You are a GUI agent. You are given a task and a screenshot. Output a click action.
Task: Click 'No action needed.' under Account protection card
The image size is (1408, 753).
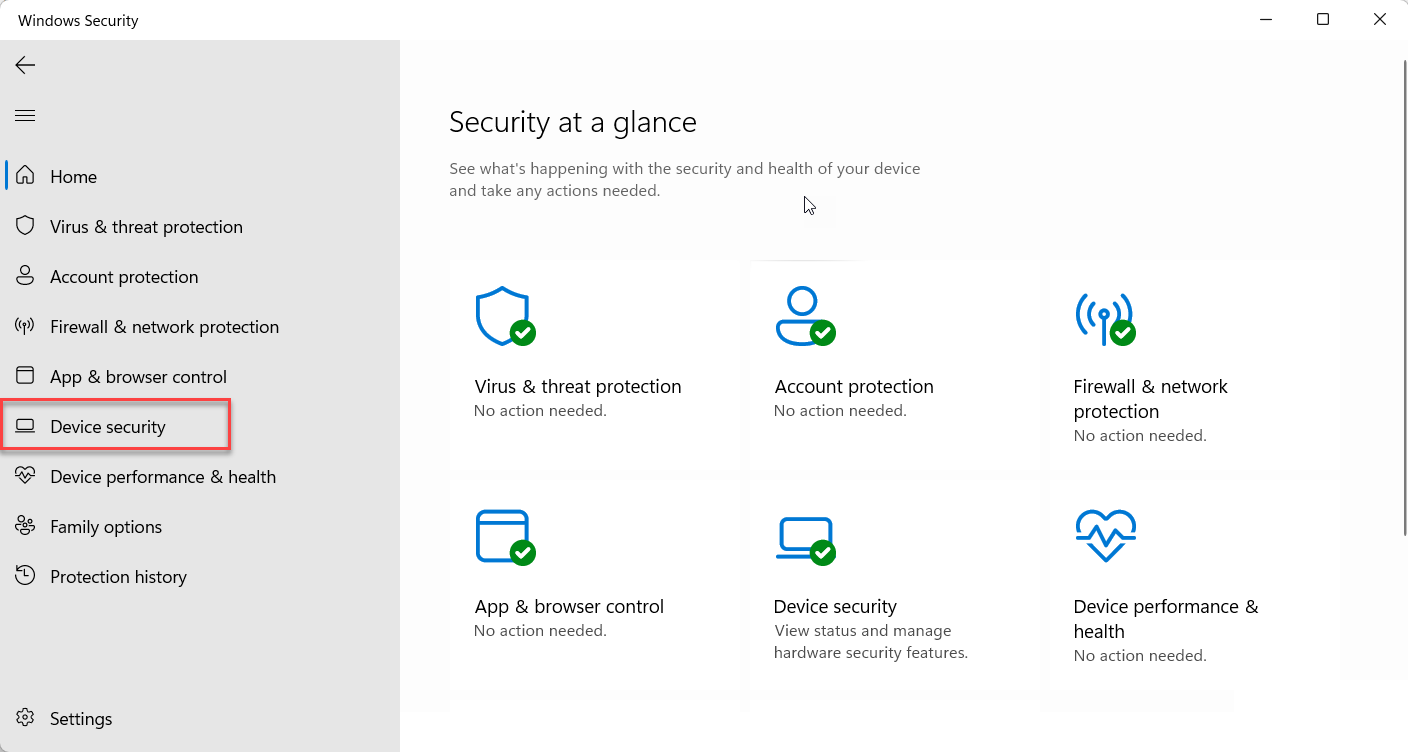(840, 411)
